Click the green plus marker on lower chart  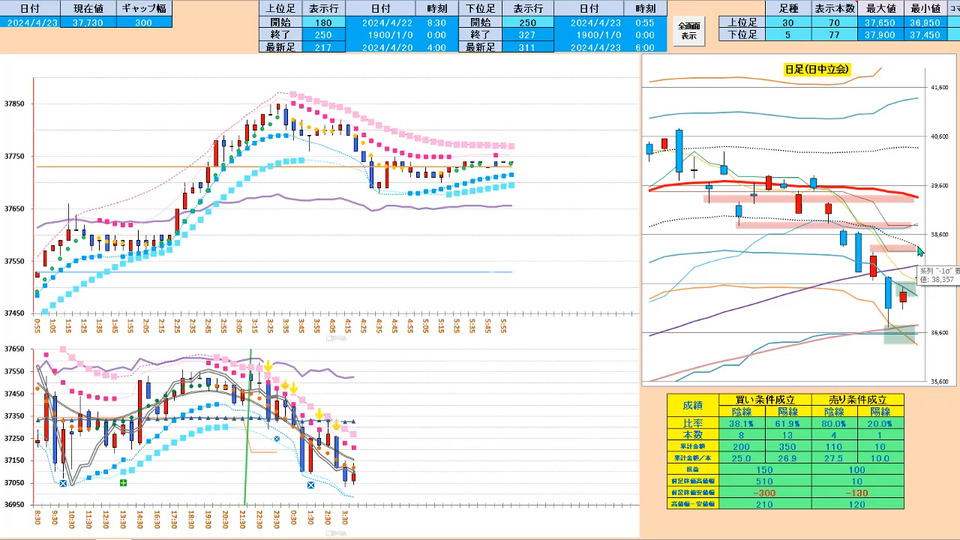click(x=123, y=483)
